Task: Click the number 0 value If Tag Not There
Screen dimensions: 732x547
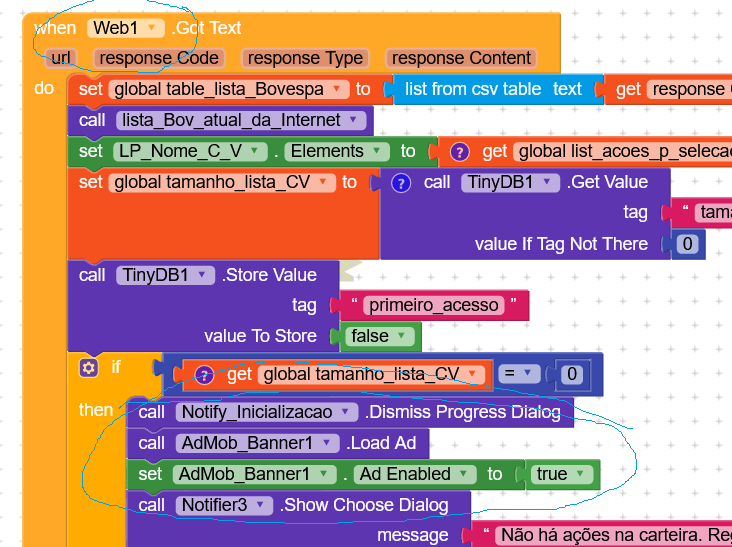Action: point(688,244)
